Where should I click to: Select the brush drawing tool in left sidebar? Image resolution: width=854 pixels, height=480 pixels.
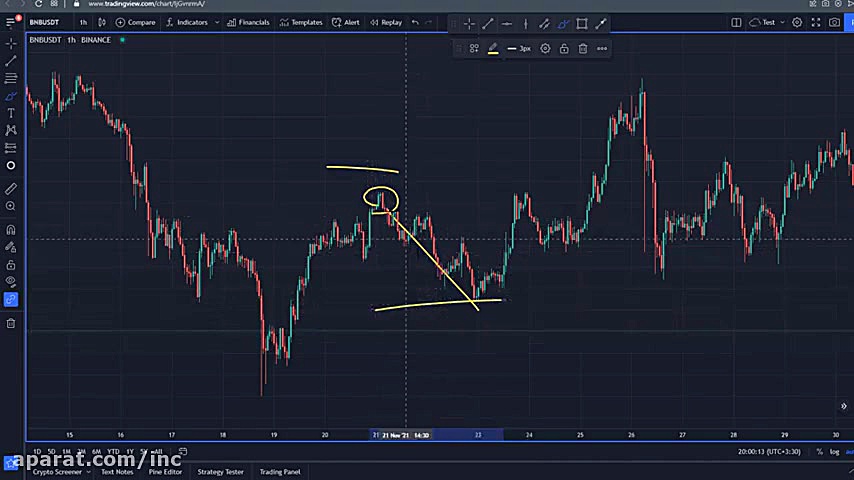[x=11, y=96]
